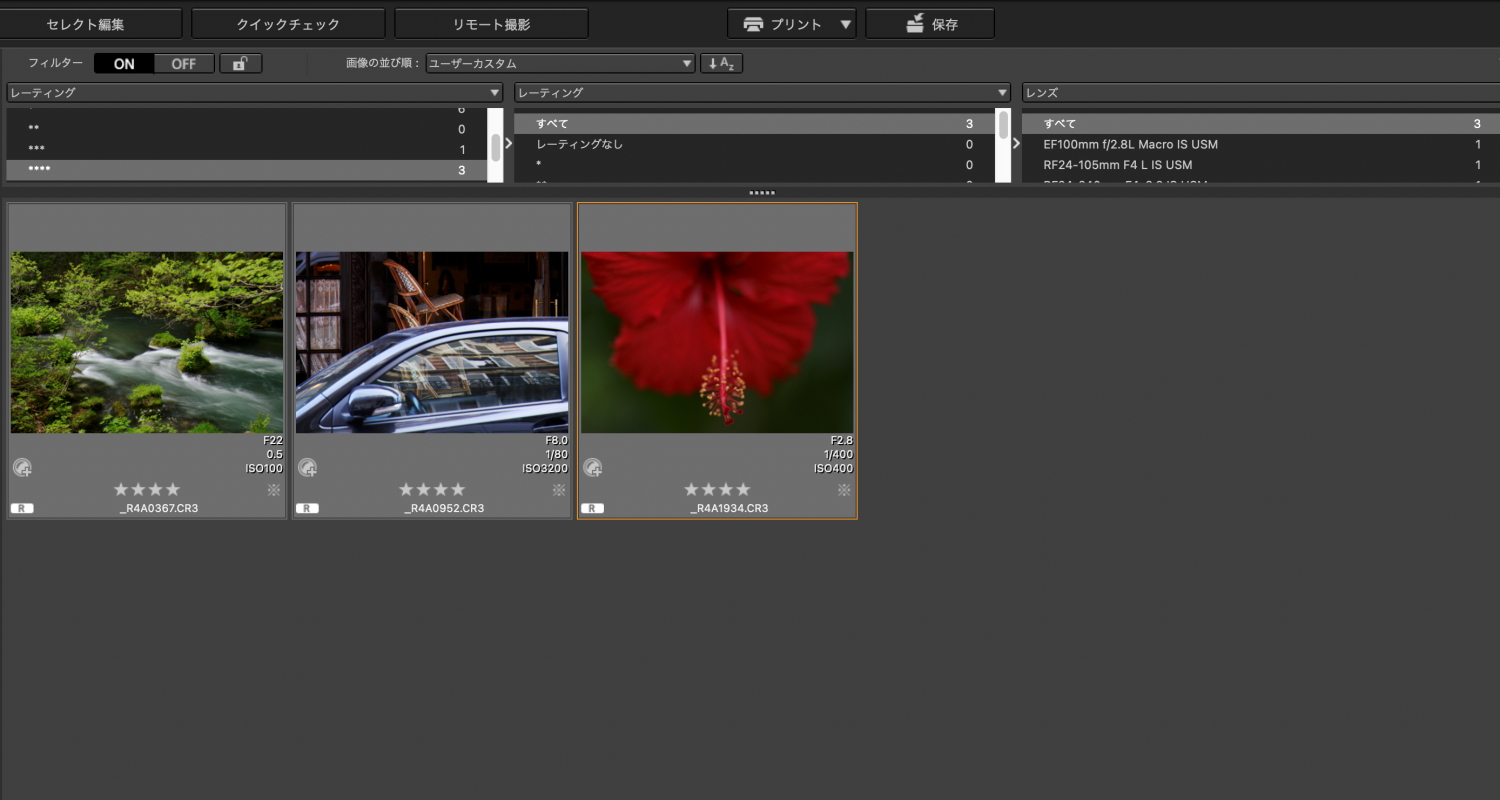
Task: Click the filter lock icon
Action: pos(240,64)
